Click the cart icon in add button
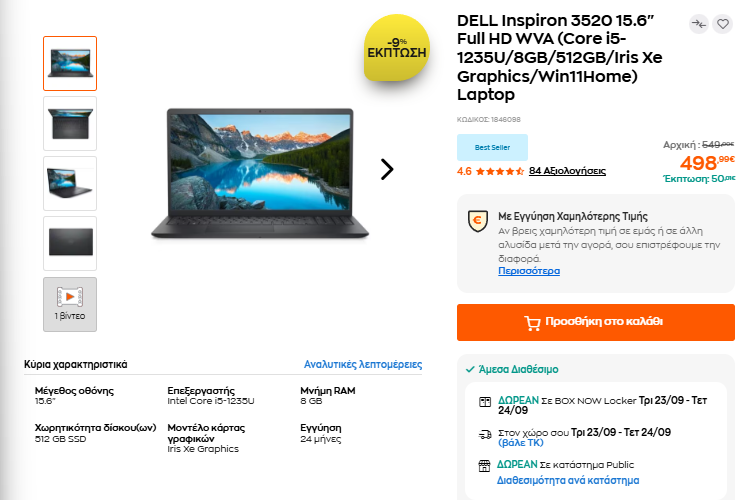This screenshot has width=750, height=500. [533, 322]
